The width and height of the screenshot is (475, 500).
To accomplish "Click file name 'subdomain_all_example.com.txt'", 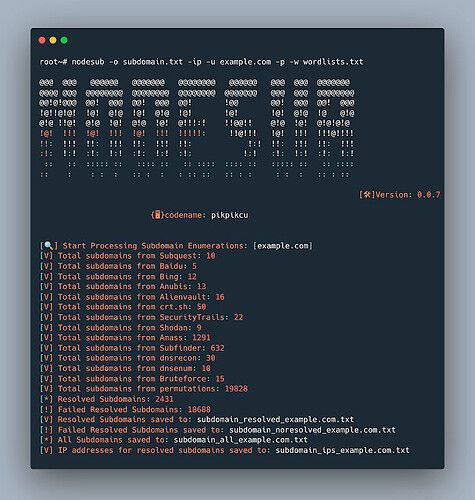I will click(241, 440).
